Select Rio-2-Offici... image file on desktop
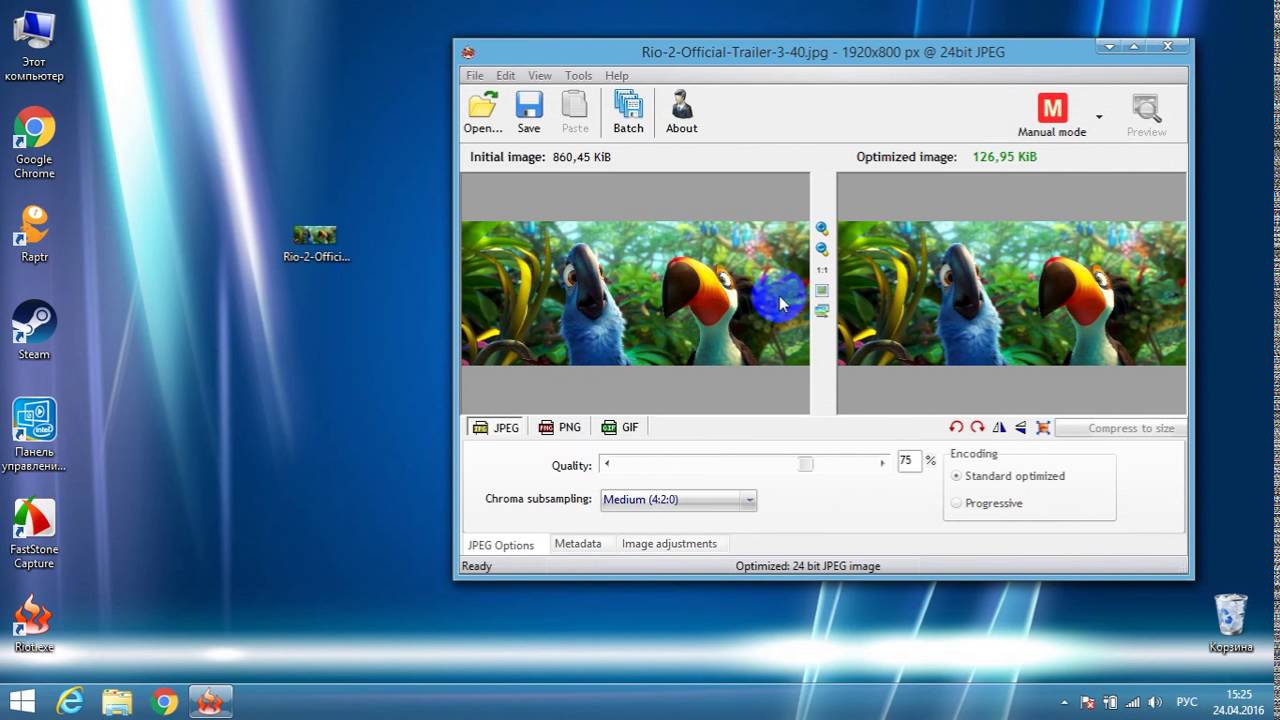The width and height of the screenshot is (1280, 720). 316,243
